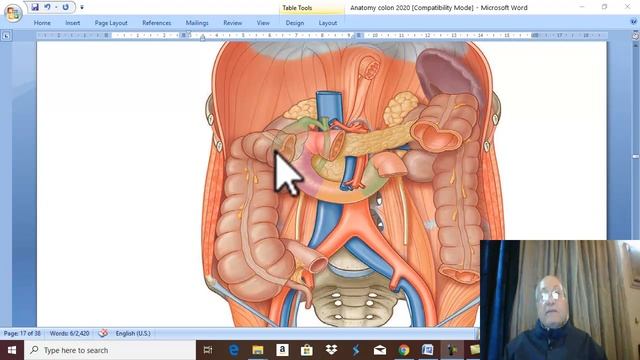Click 'Words: 6/2,420' in status bar
The image size is (640, 360).
(69, 333)
